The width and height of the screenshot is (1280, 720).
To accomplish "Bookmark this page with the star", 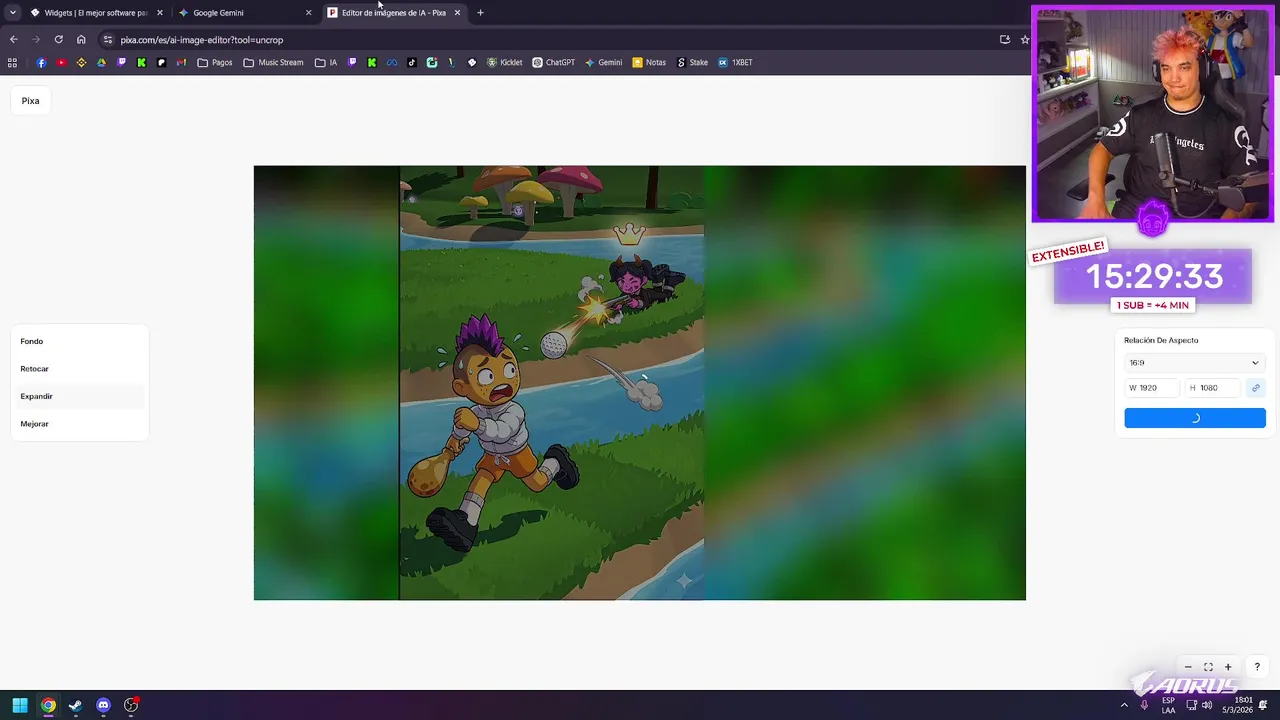I will click(1025, 40).
